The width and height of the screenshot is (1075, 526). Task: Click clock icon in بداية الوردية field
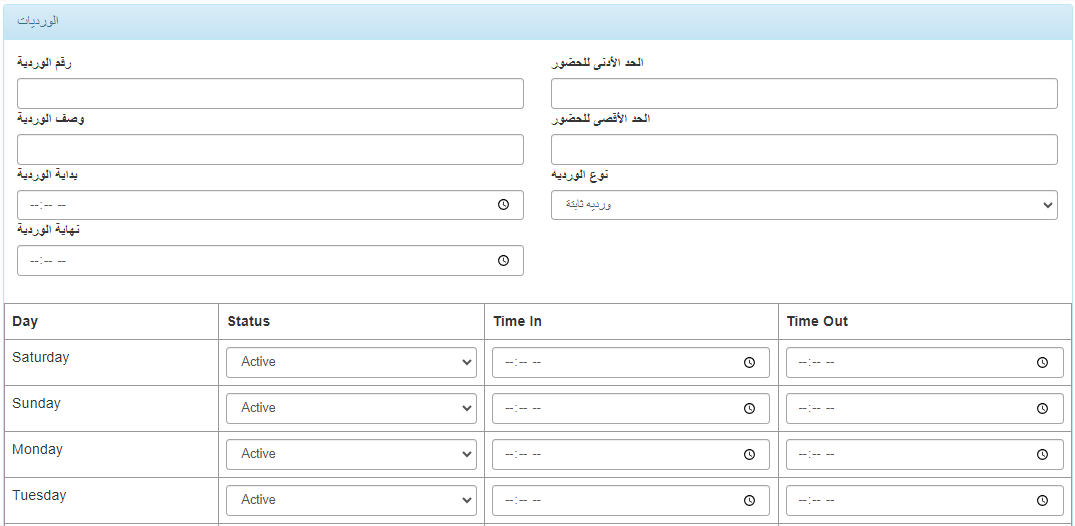(503, 205)
